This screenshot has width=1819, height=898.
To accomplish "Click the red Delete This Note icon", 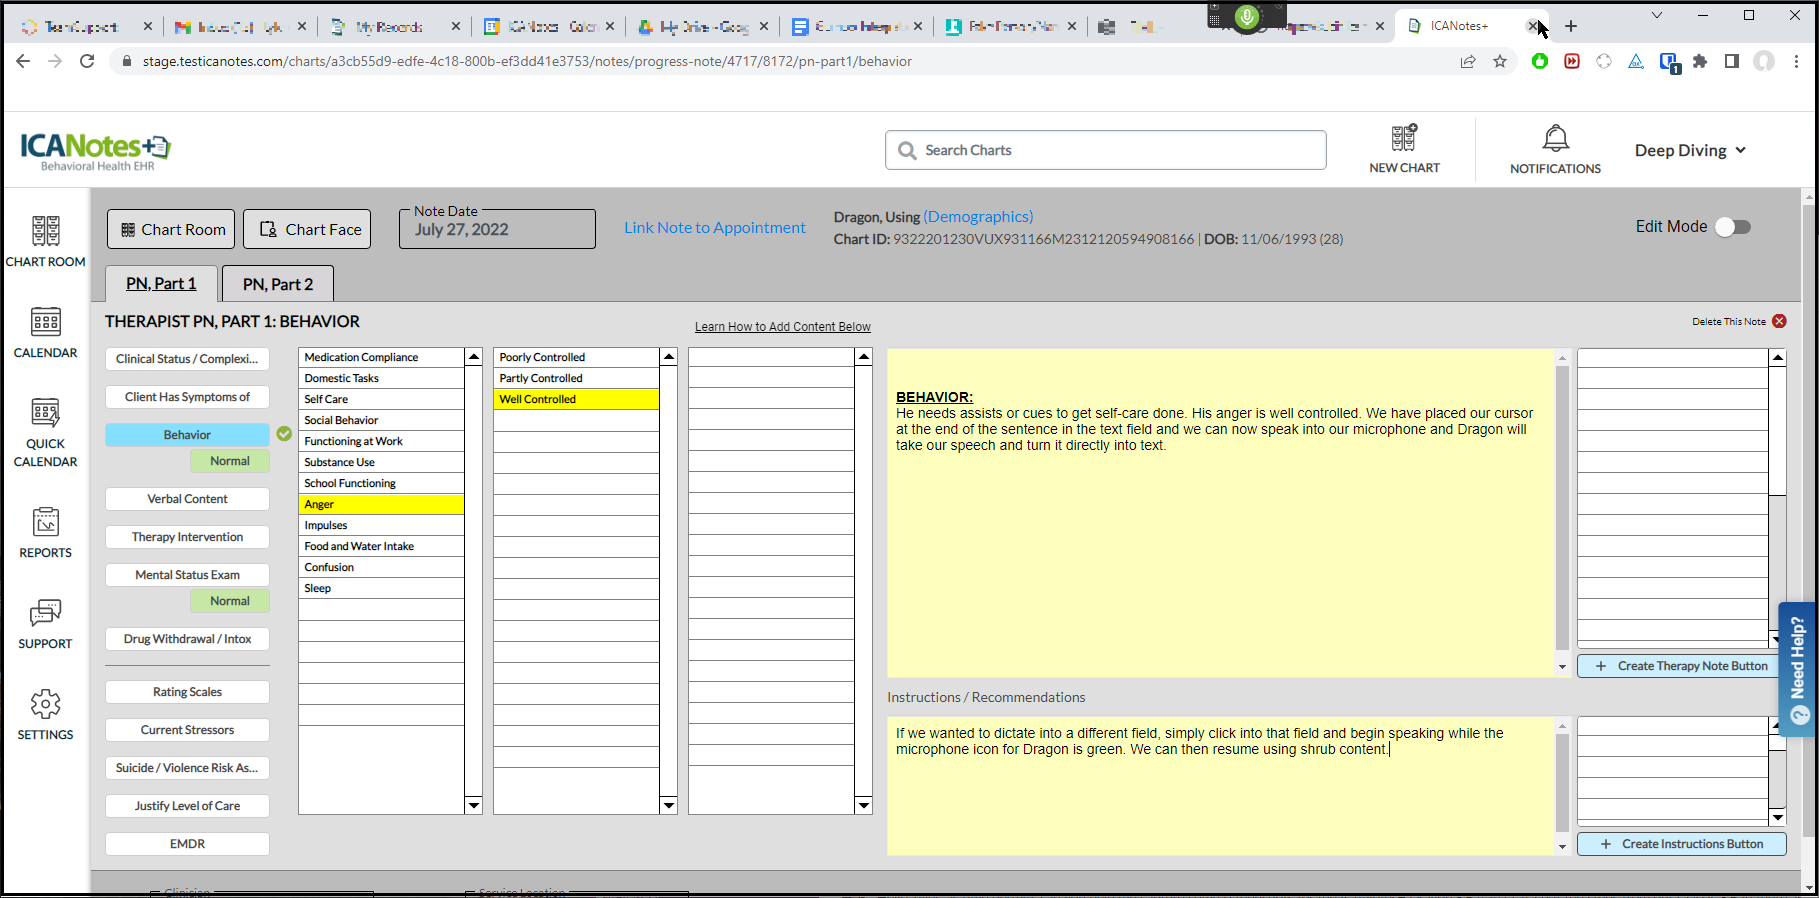I will [x=1779, y=321].
